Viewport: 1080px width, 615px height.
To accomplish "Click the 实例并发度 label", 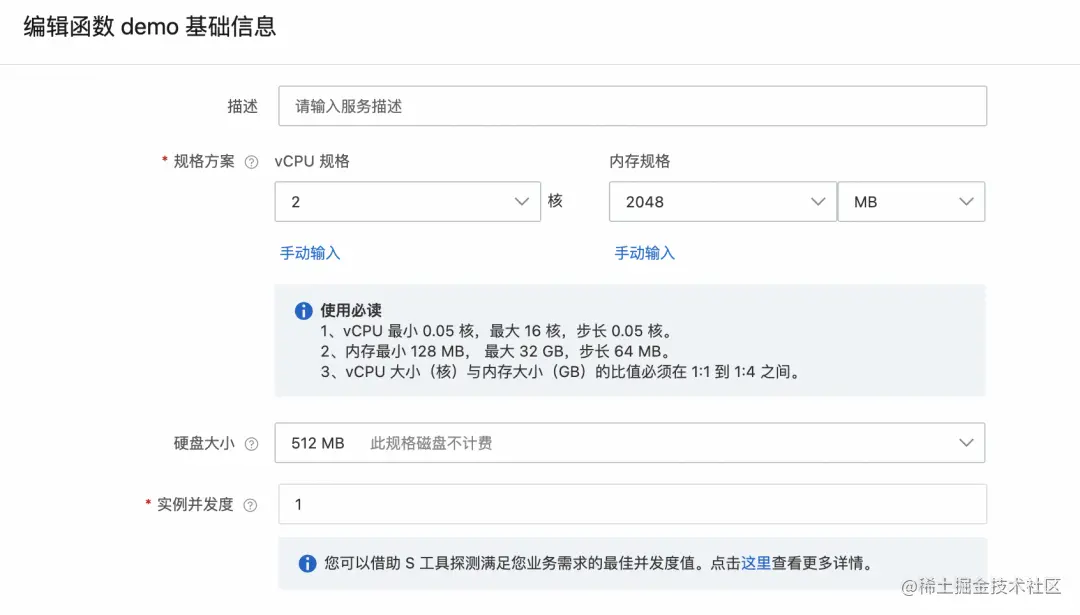I will click(x=195, y=505).
